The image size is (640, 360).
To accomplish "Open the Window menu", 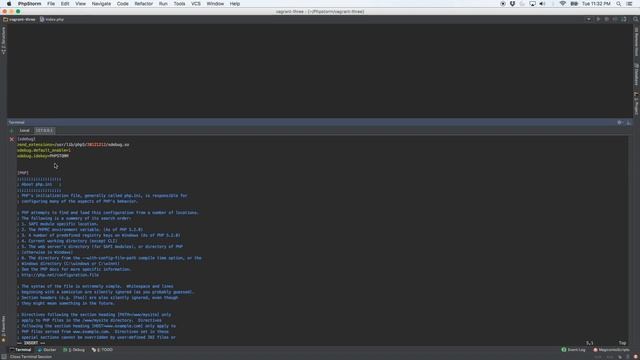I will (215, 4).
